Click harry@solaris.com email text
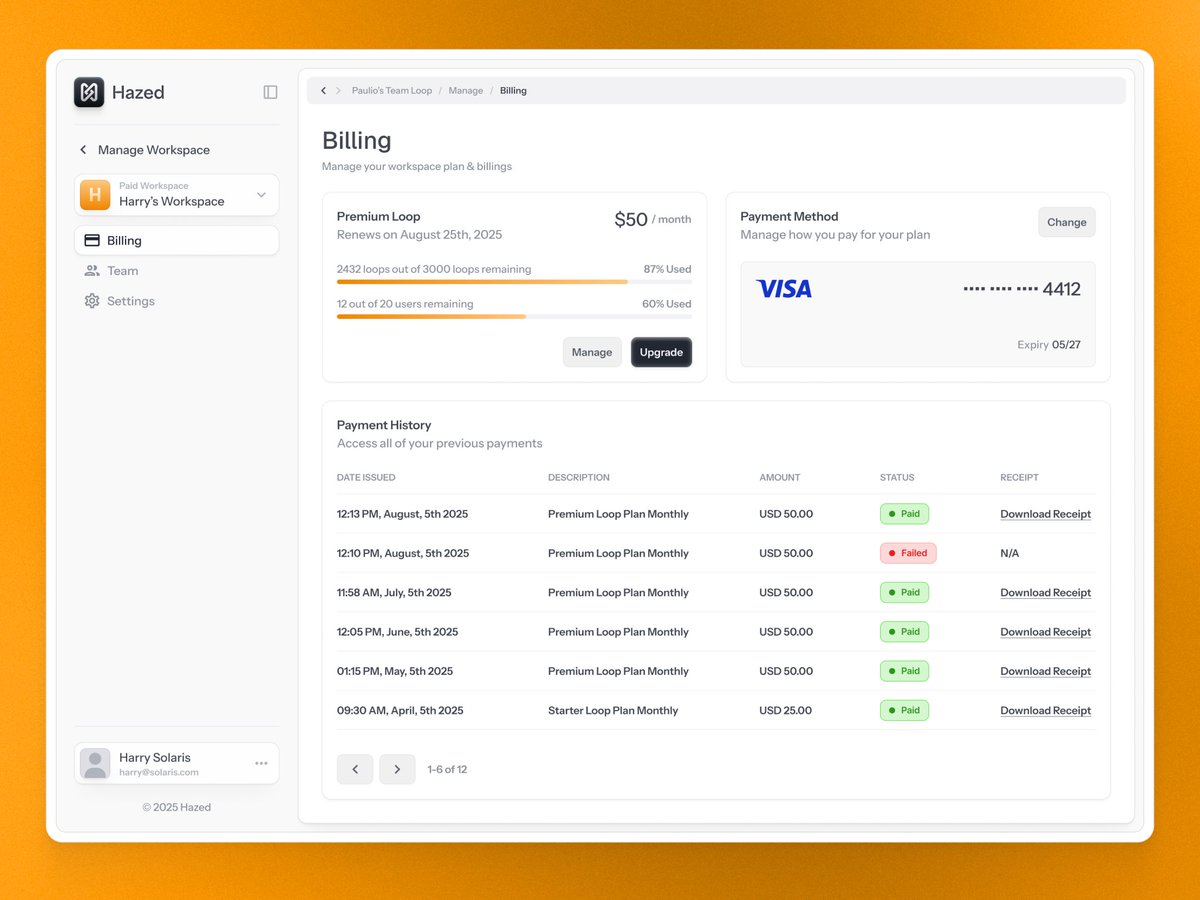 pyautogui.click(x=159, y=772)
